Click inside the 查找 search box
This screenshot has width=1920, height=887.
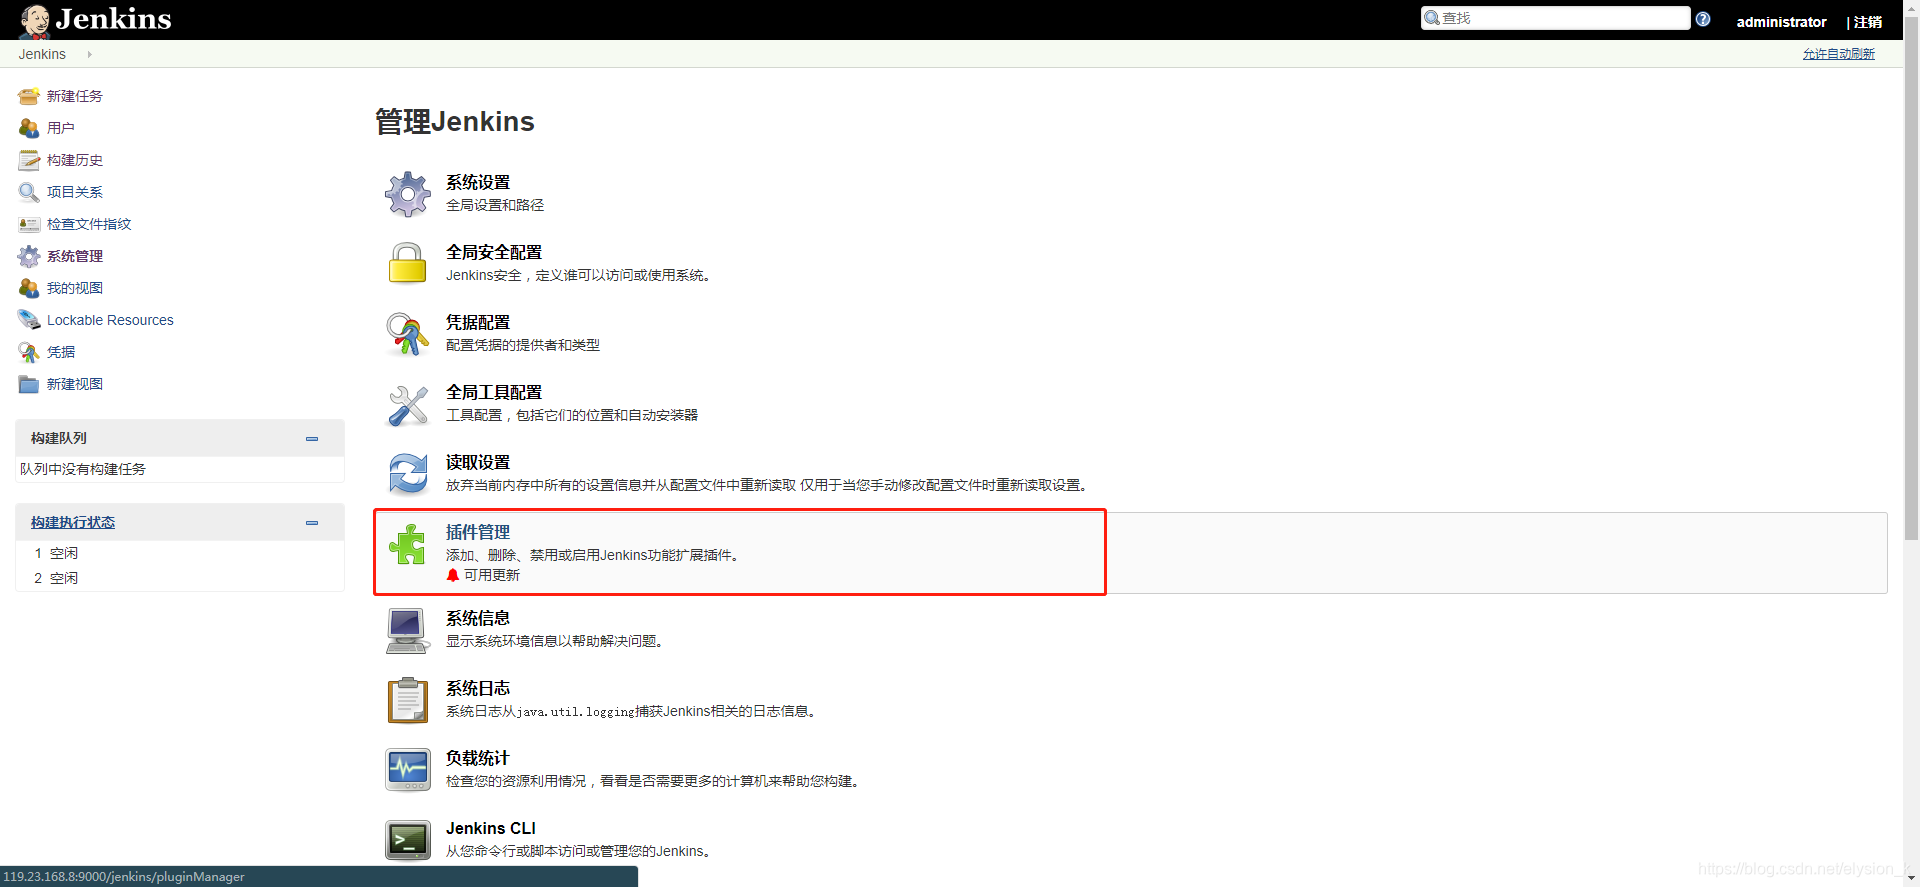click(x=1556, y=18)
